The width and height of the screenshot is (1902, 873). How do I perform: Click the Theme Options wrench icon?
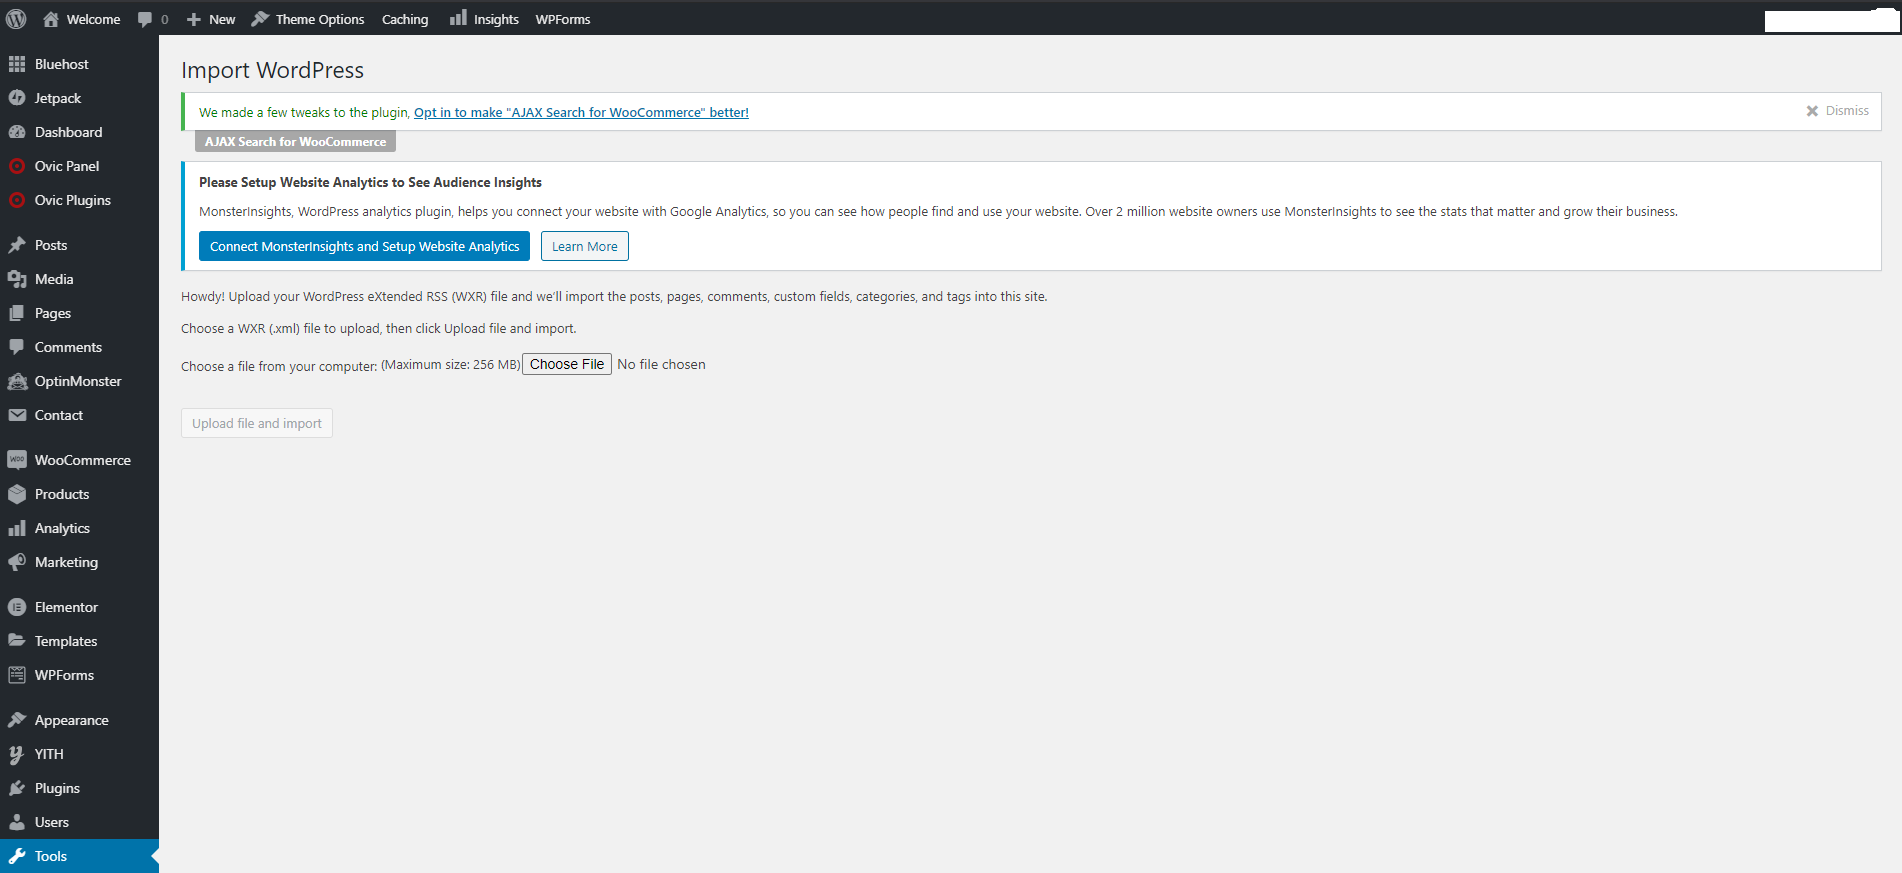pyautogui.click(x=260, y=19)
